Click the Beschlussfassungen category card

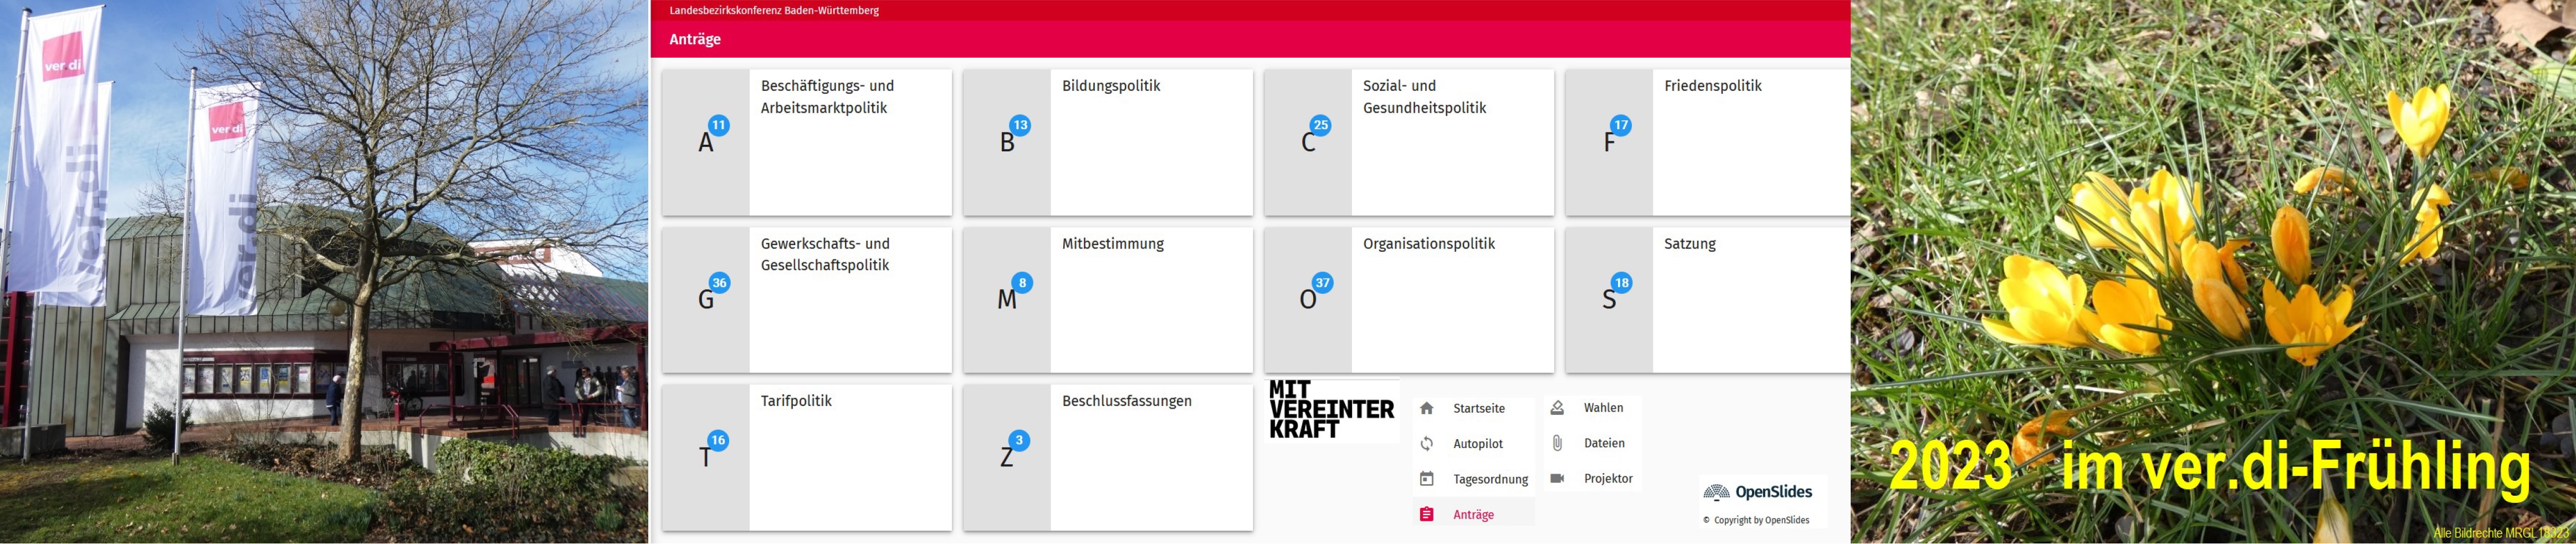point(1107,457)
